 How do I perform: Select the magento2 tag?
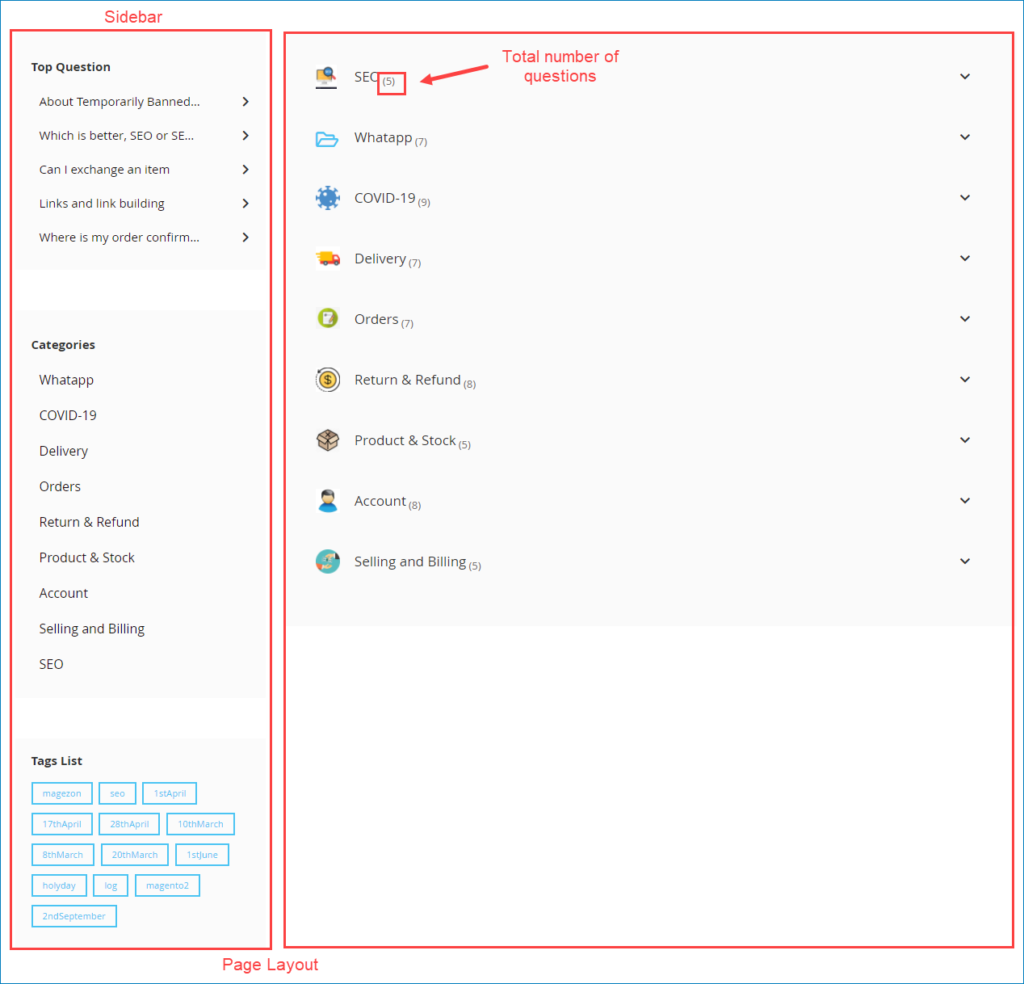tap(168, 885)
